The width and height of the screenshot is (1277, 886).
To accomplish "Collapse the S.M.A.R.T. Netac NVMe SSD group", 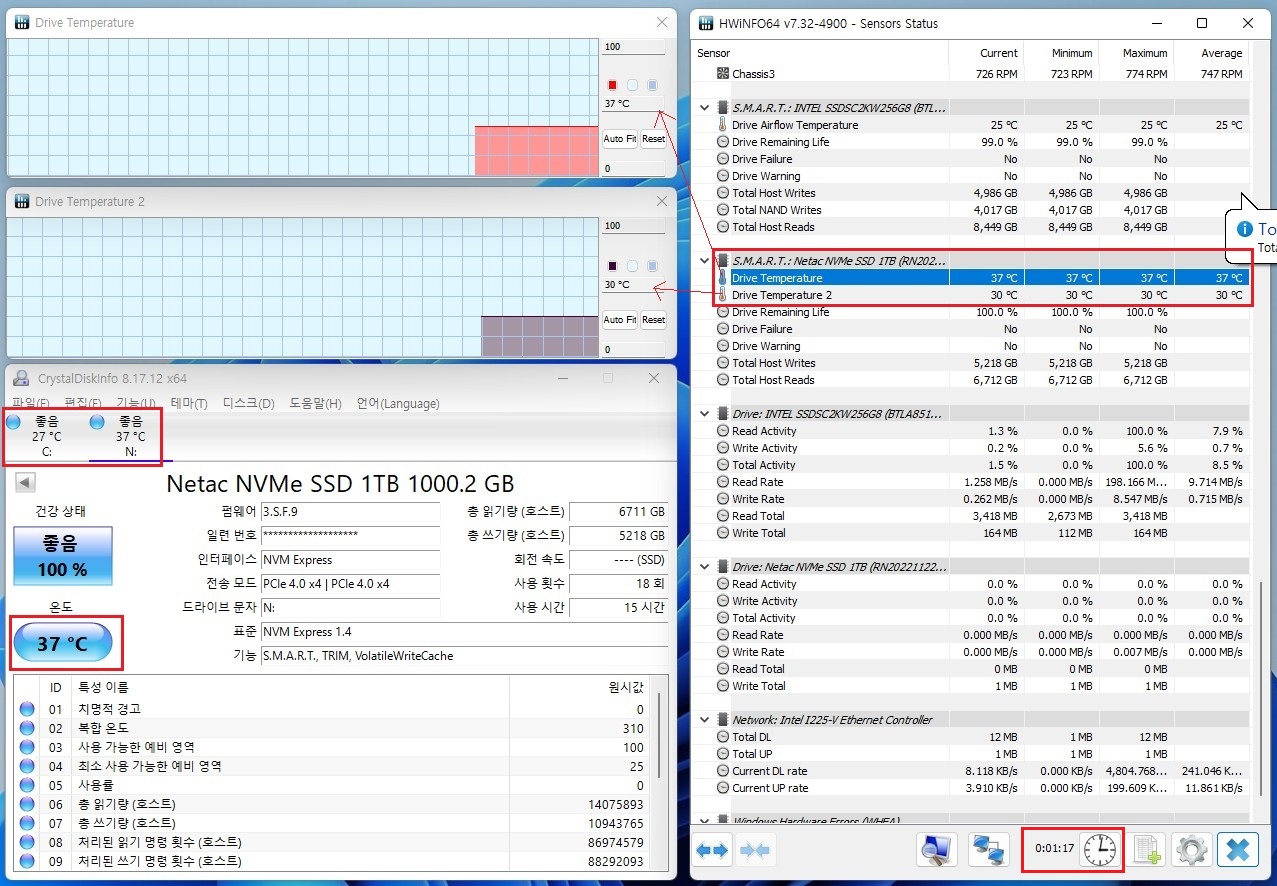I will click(705, 261).
